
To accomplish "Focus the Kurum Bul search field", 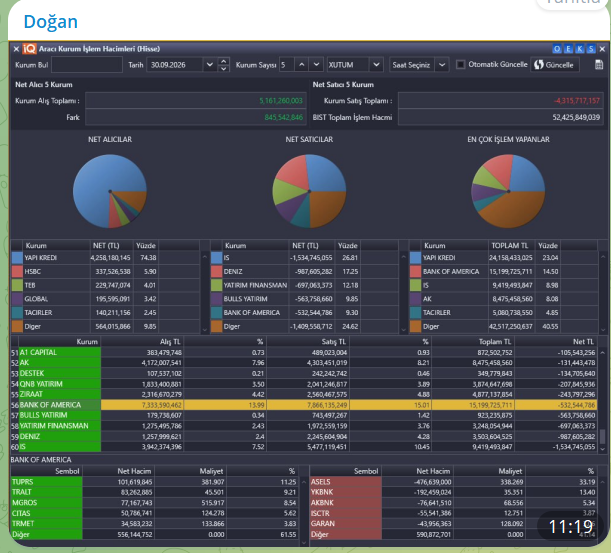I will (87, 65).
